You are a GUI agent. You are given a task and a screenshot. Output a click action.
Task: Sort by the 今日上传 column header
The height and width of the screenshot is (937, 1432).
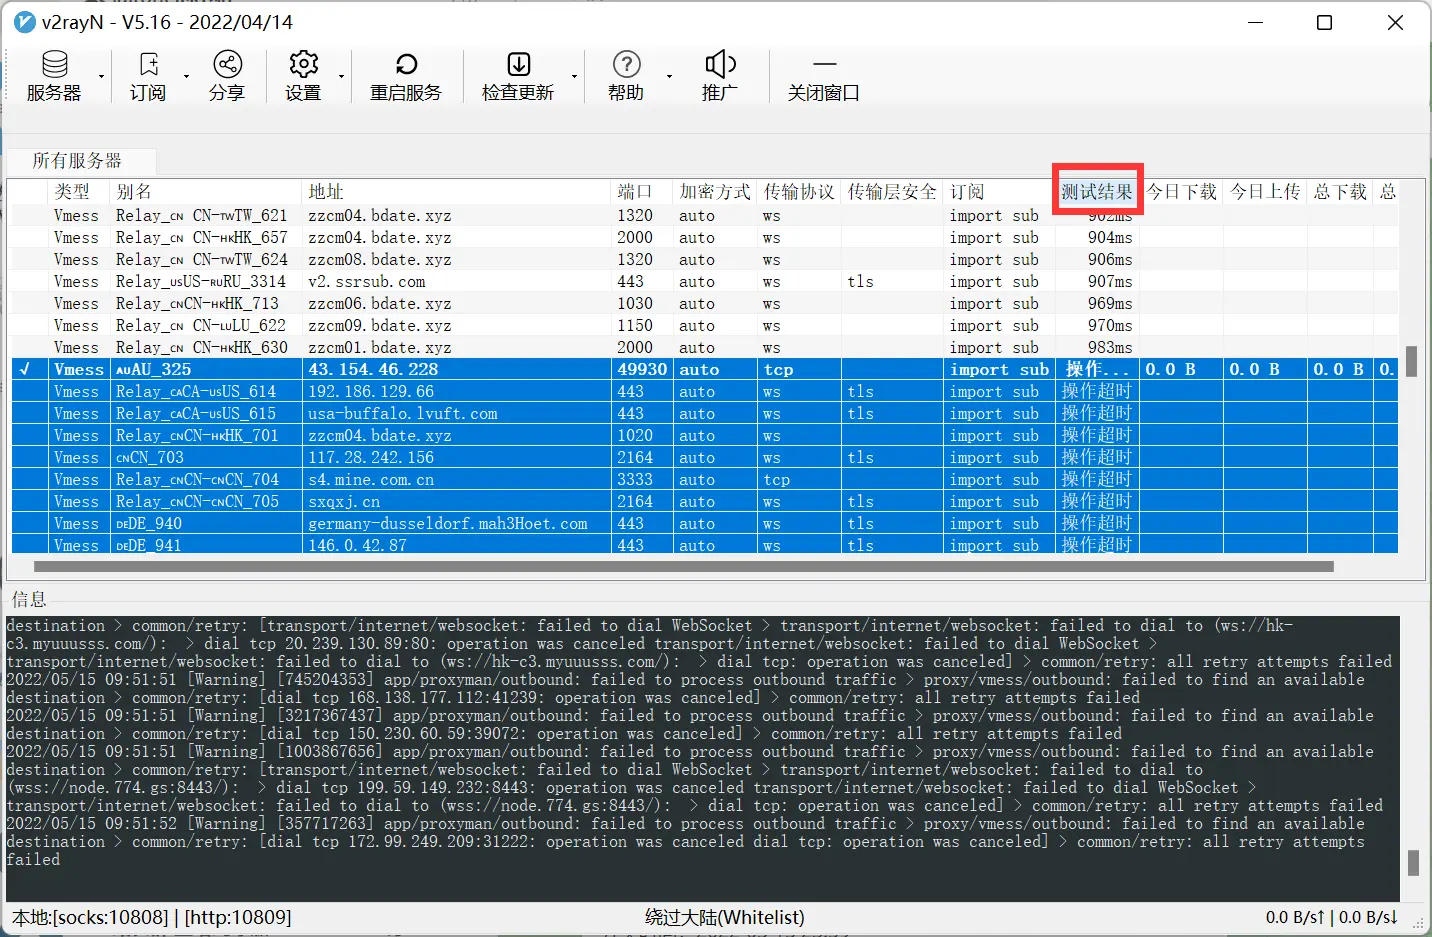coord(1265,192)
